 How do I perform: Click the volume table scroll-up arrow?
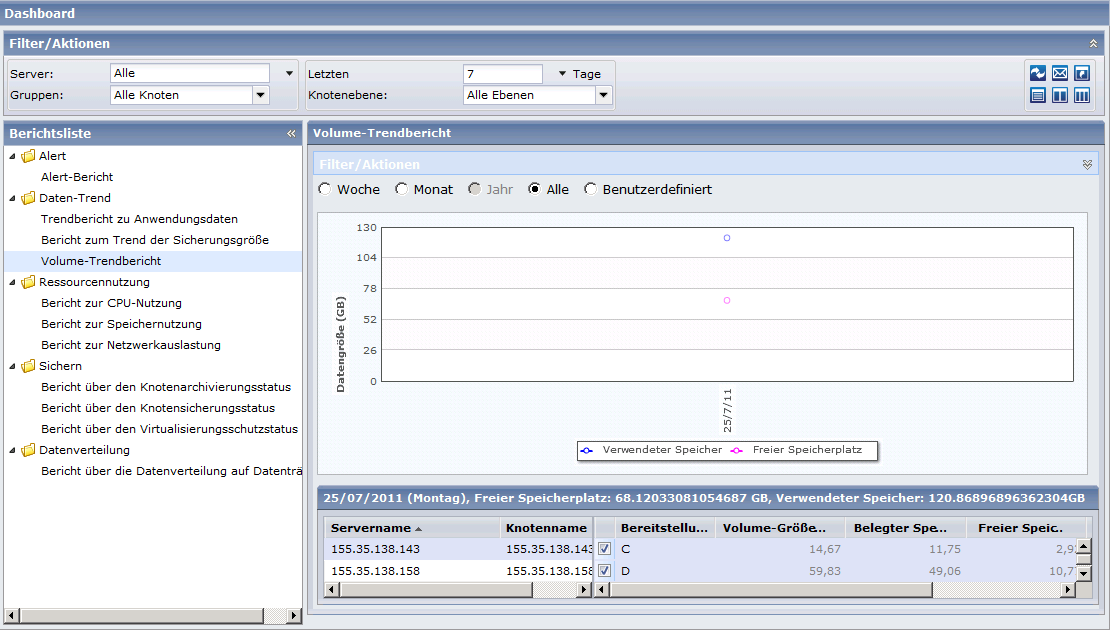(1083, 546)
